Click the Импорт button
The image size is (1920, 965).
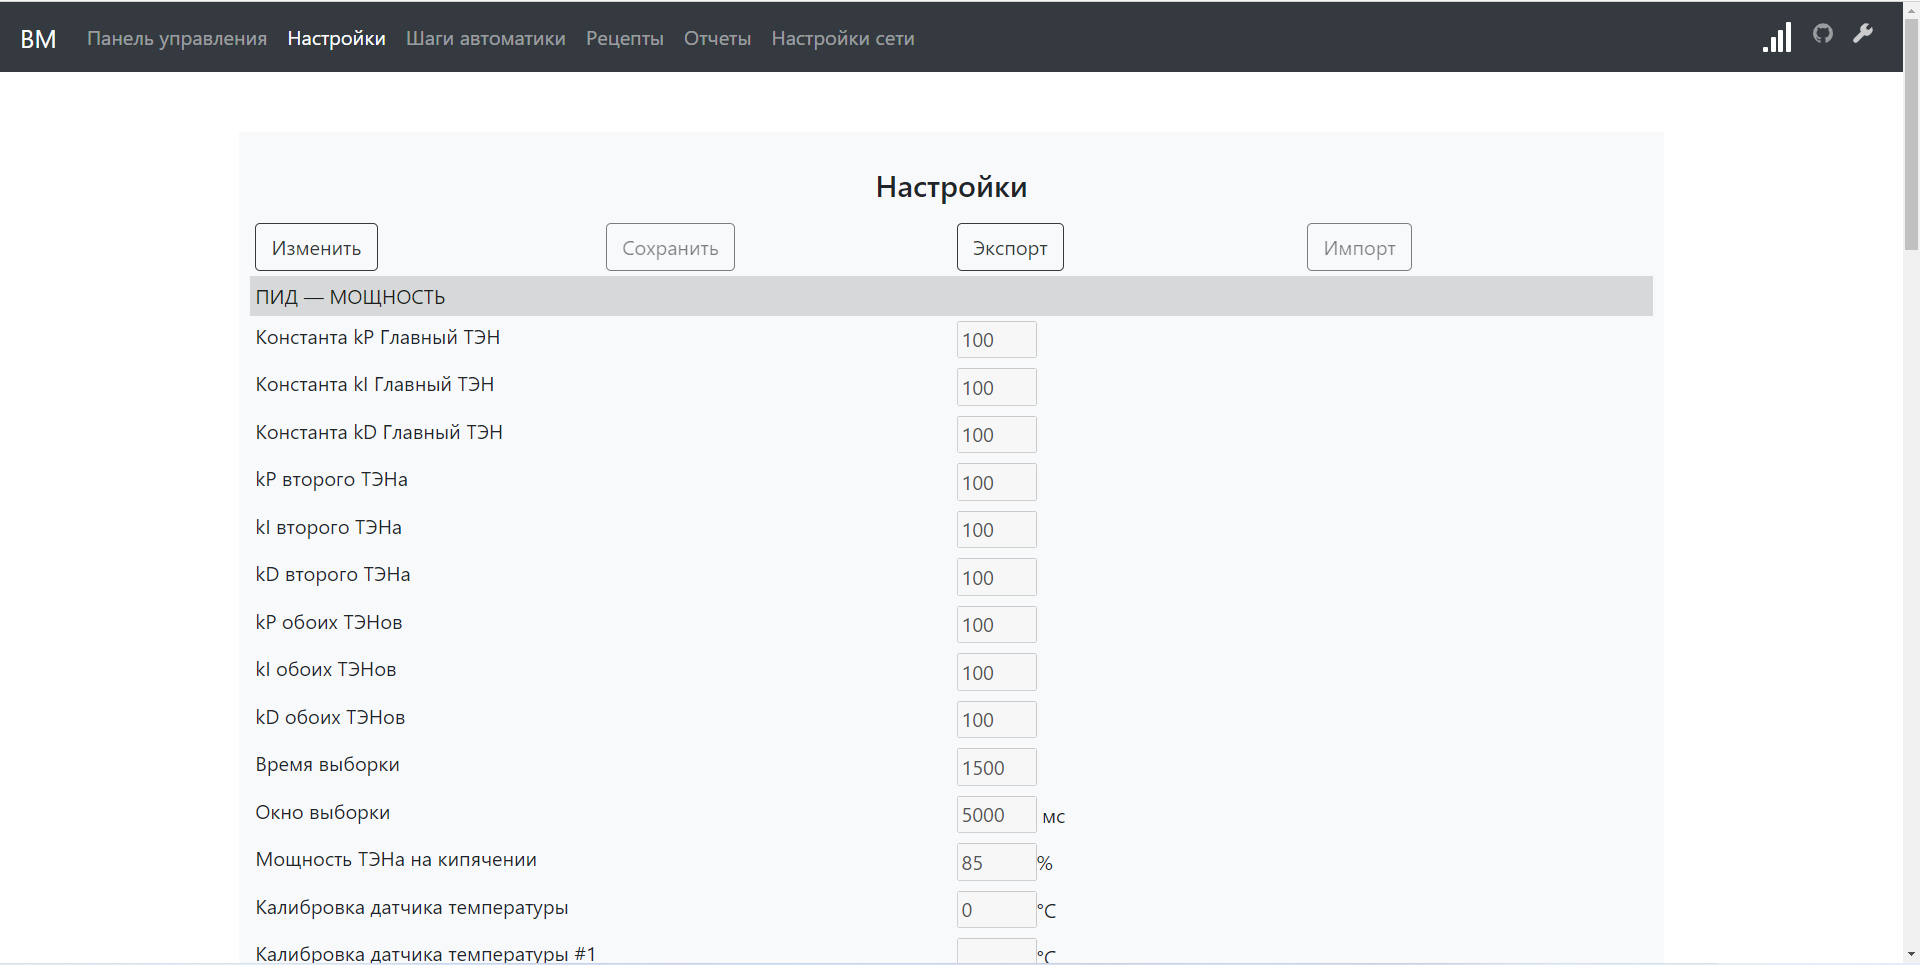point(1359,247)
